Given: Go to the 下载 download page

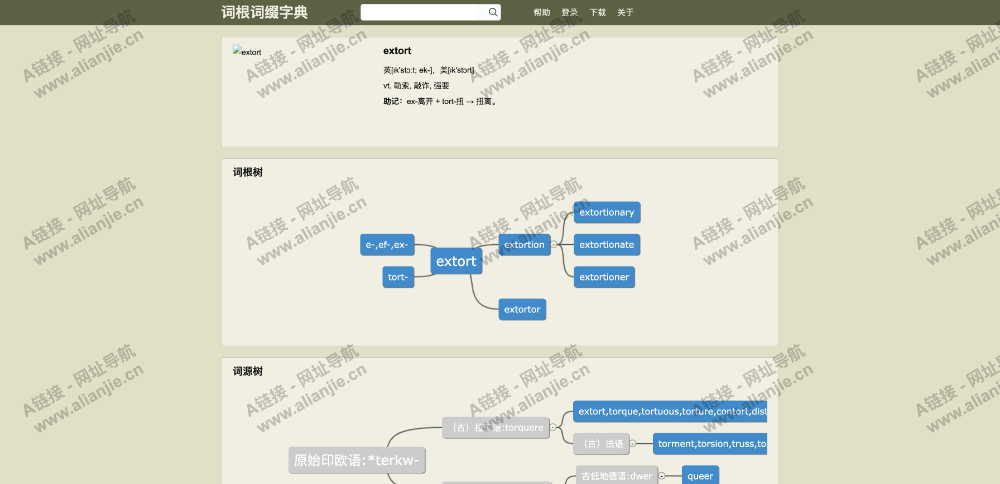Looking at the screenshot, I should 597,12.
